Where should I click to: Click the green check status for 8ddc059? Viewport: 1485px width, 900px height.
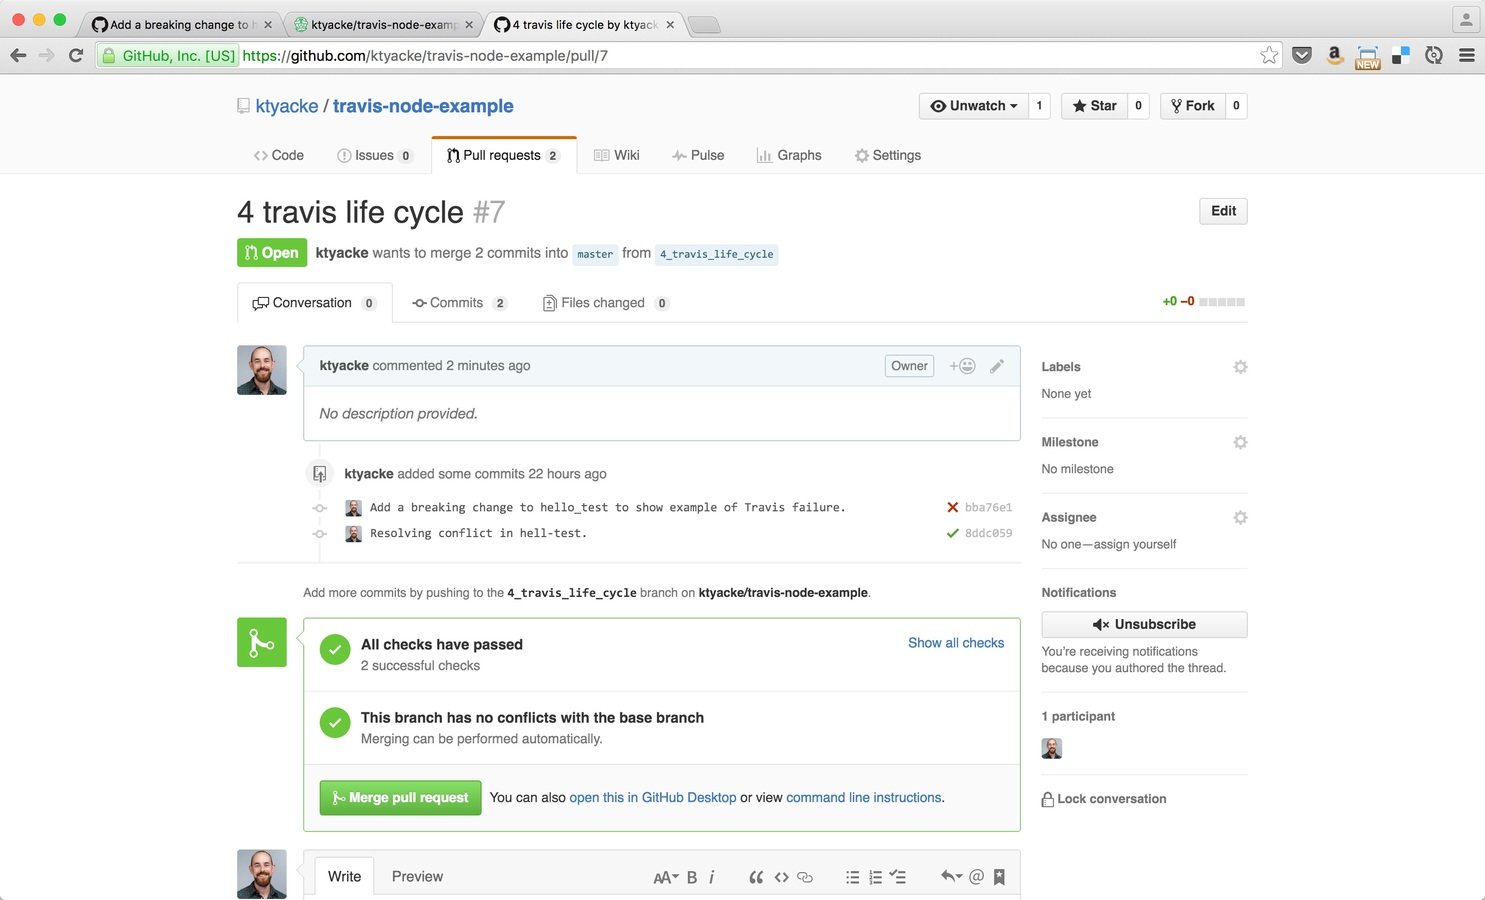[x=952, y=533]
